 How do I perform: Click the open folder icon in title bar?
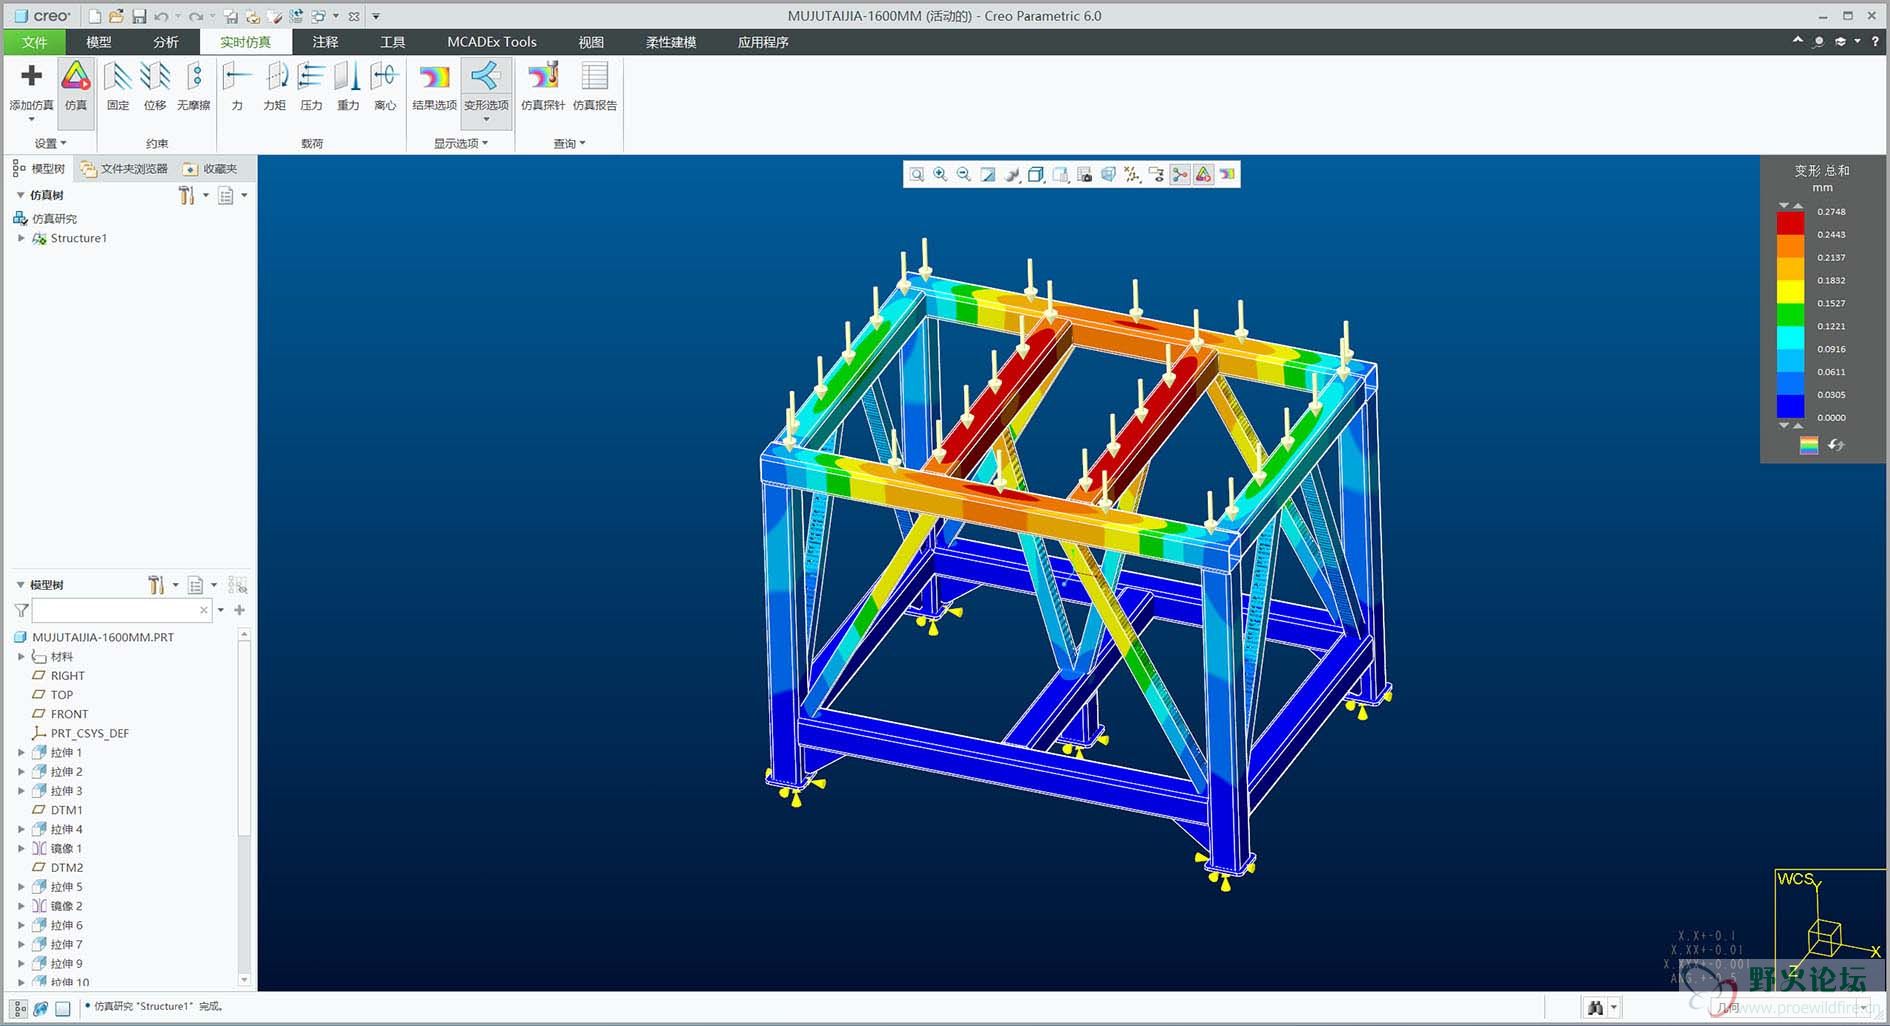pyautogui.click(x=117, y=16)
